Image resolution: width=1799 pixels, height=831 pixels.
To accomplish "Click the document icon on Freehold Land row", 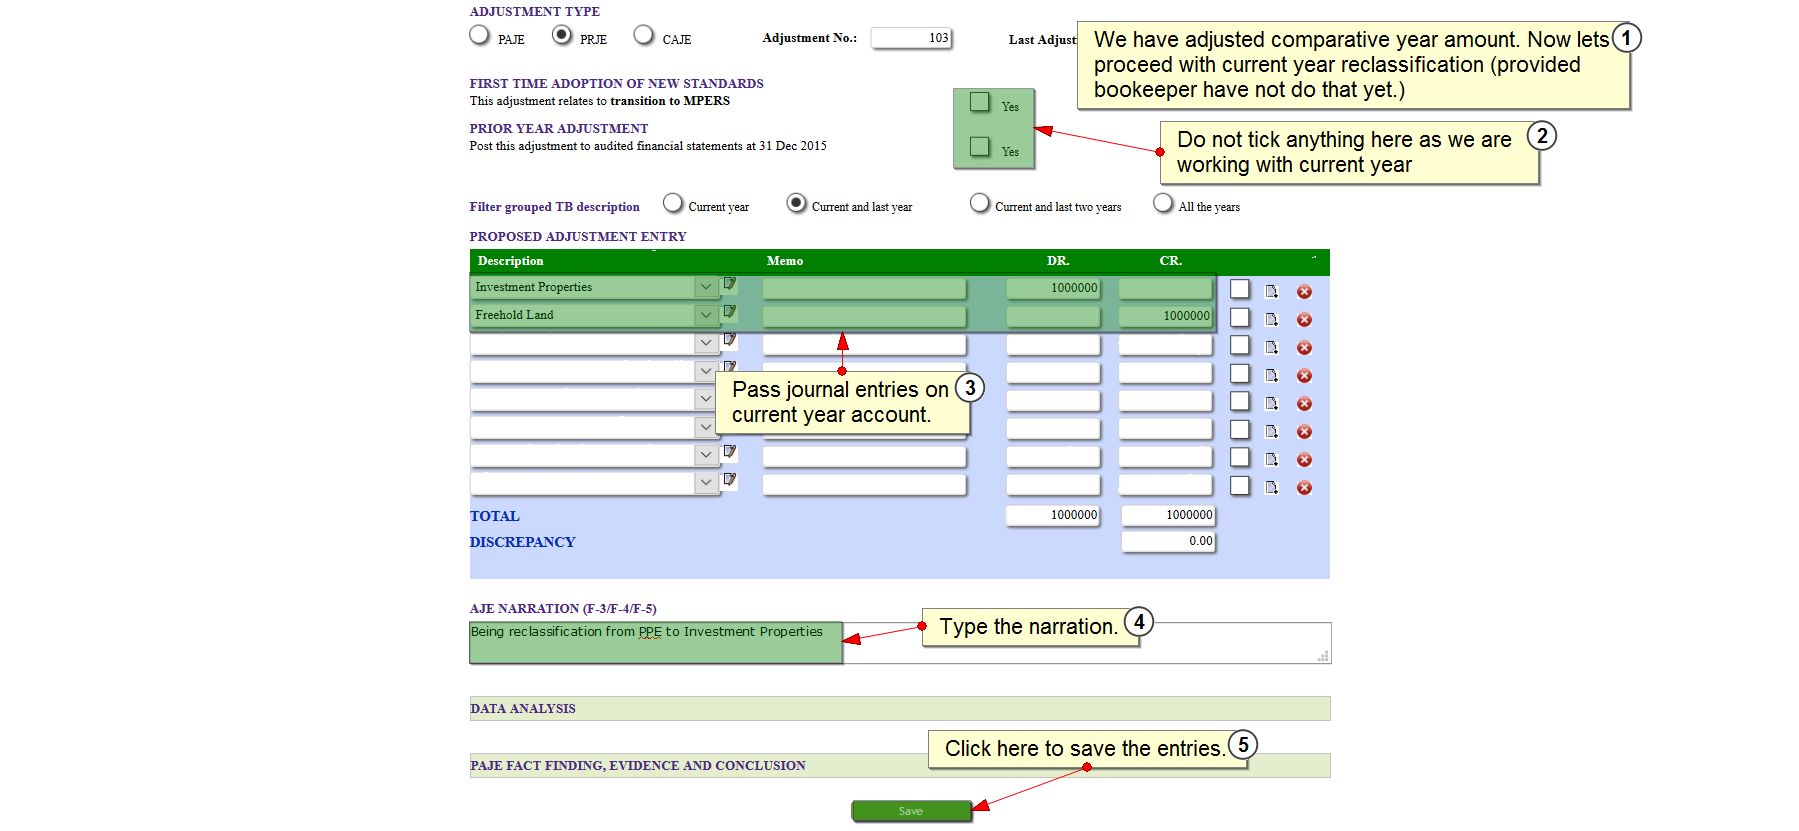I will [x=1271, y=320].
